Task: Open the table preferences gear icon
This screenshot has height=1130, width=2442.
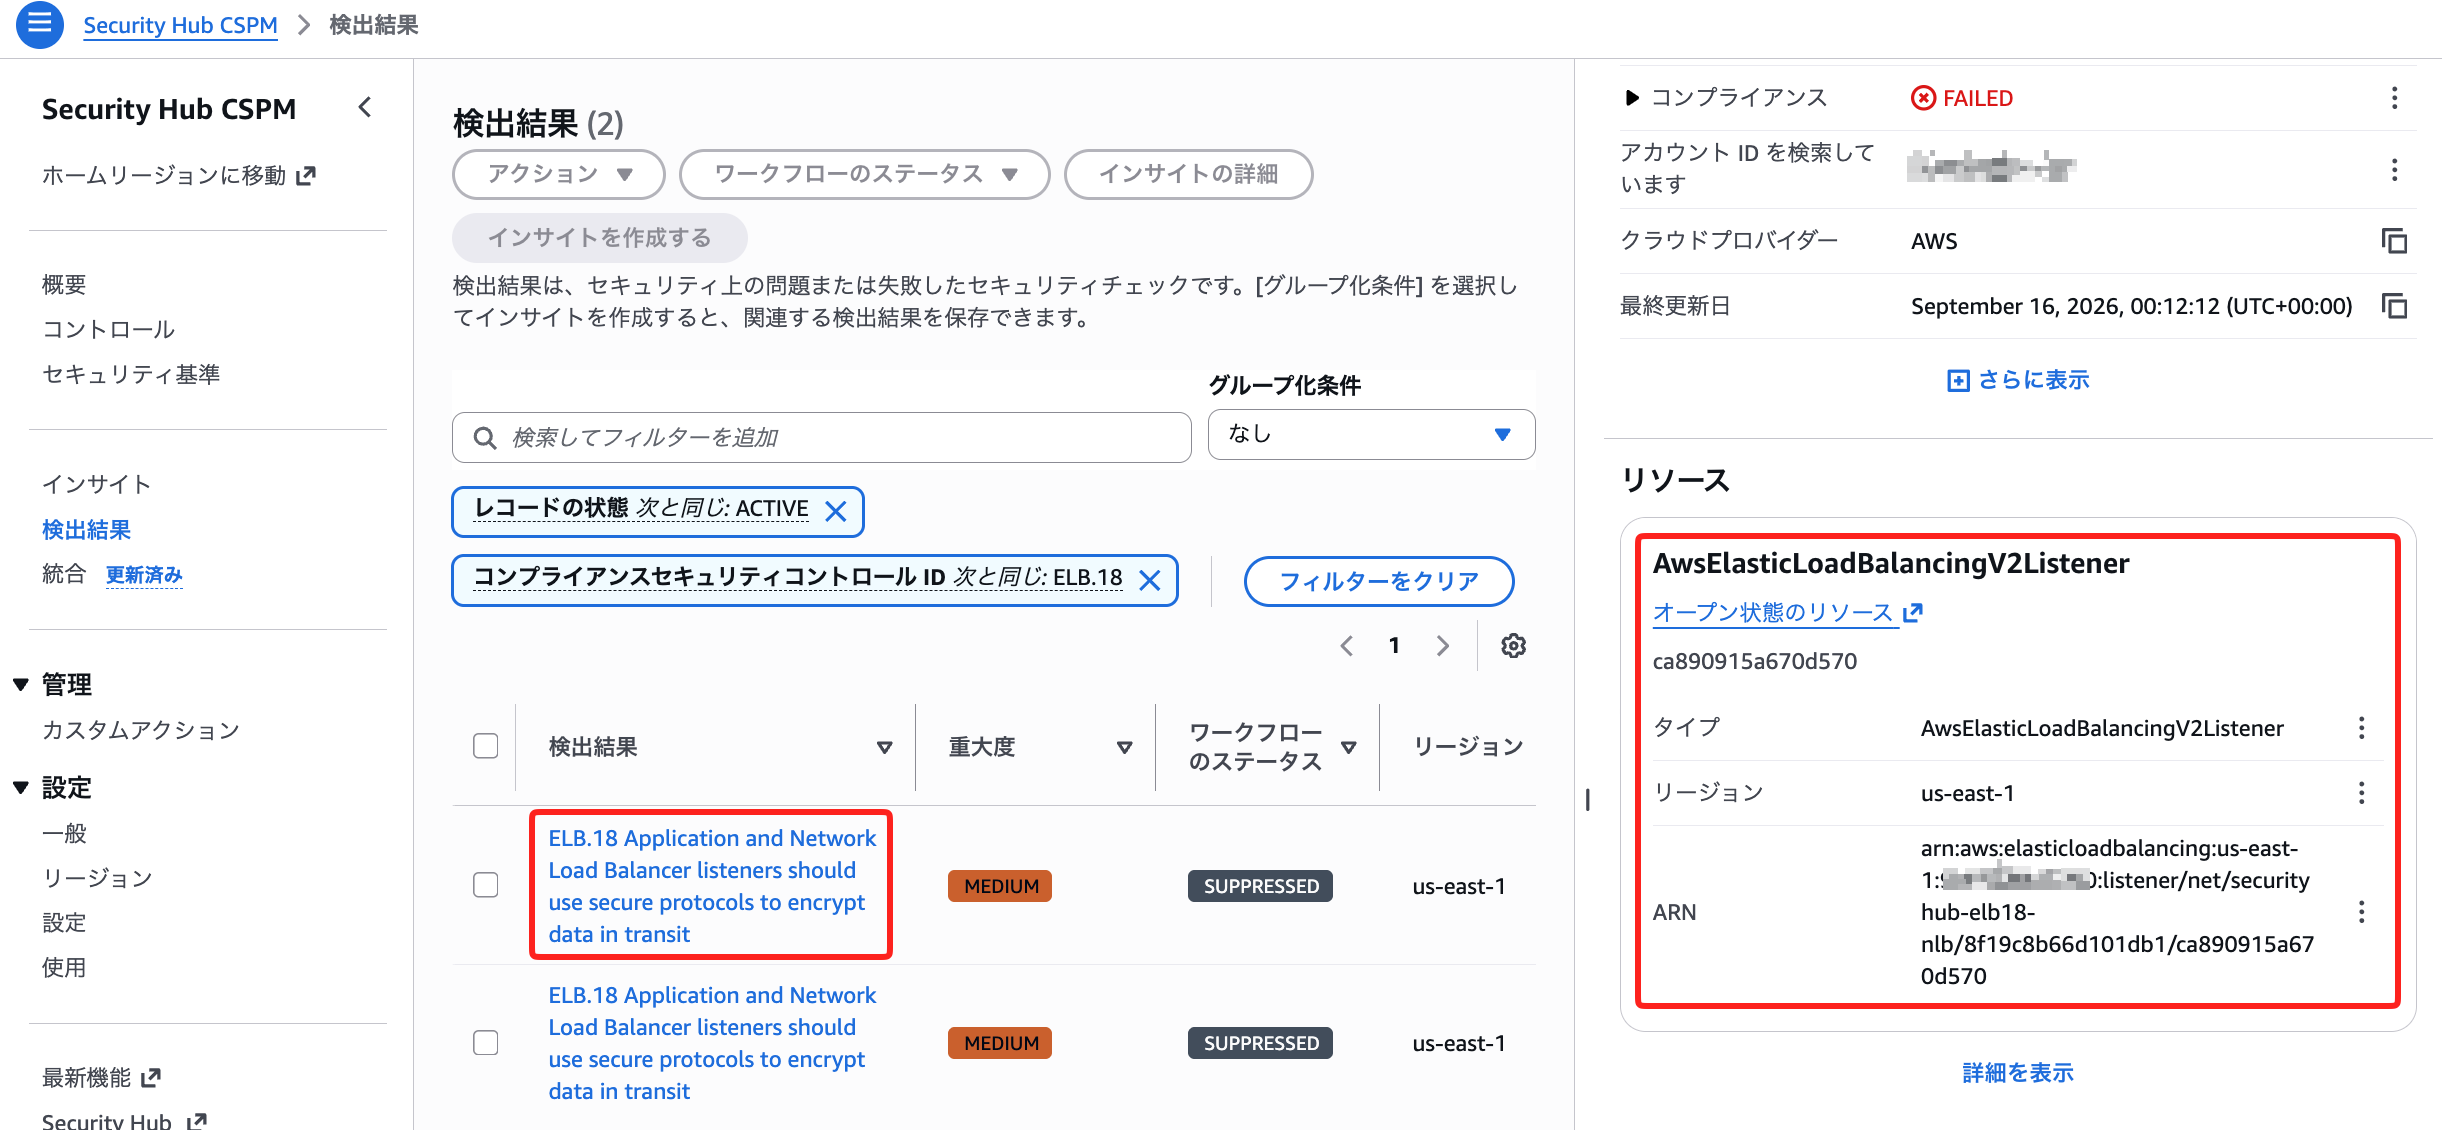Action: point(1513,646)
